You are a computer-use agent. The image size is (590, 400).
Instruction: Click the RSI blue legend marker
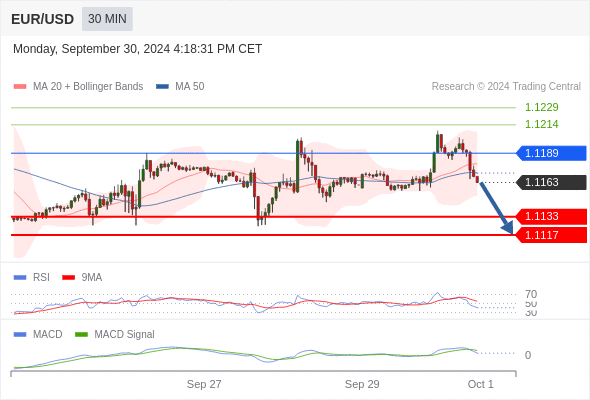coord(20,278)
